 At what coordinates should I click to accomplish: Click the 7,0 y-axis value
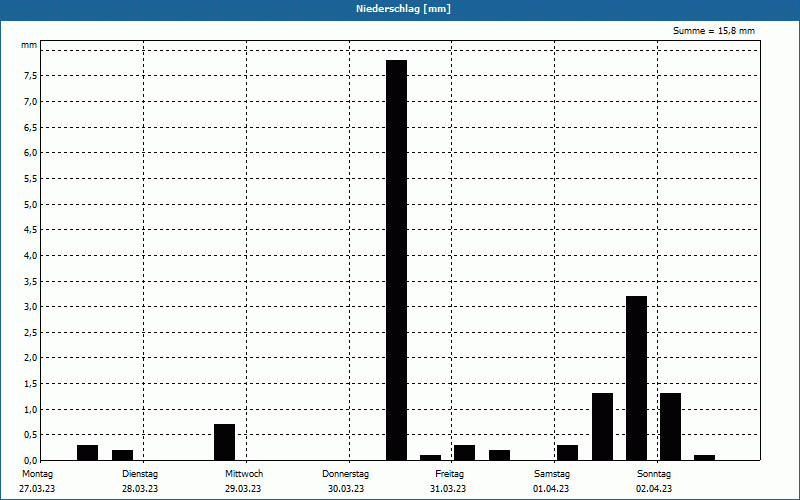(x=30, y=102)
